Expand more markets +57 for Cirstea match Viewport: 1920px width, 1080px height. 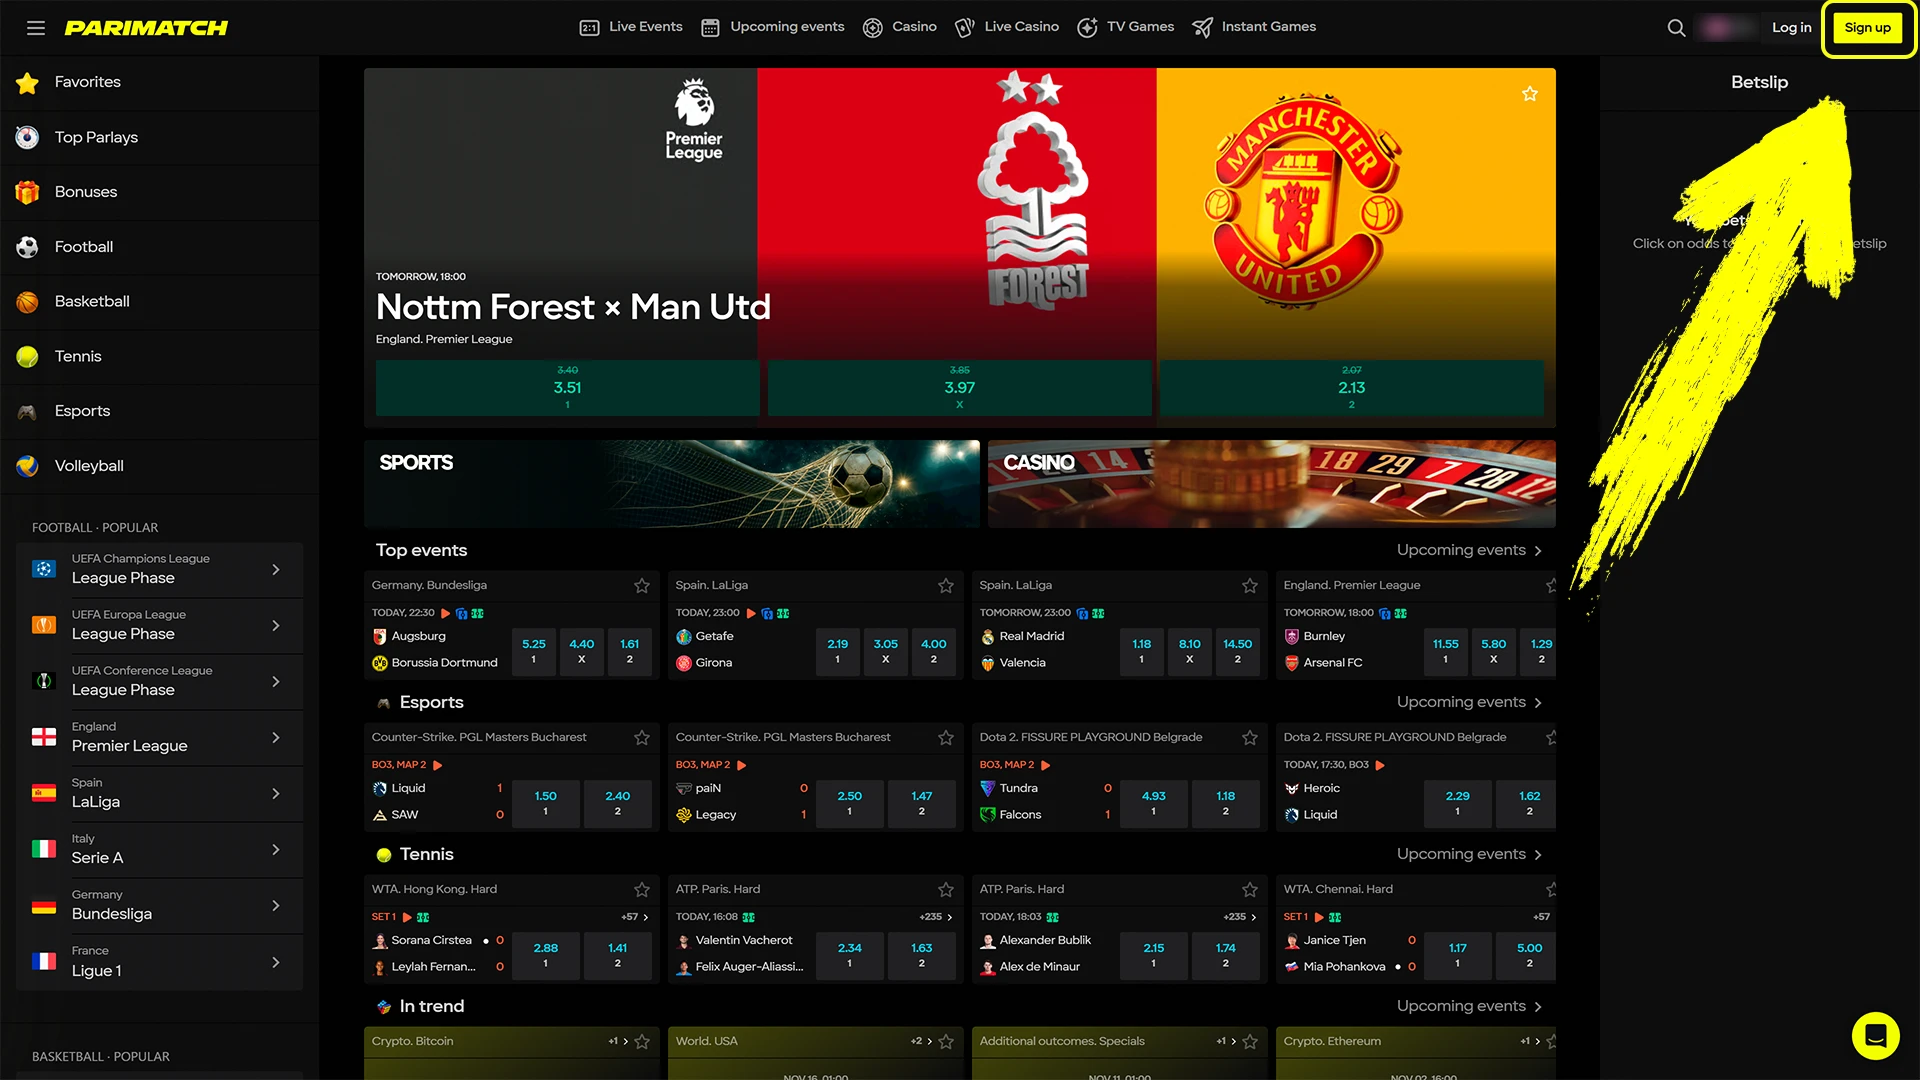point(635,917)
